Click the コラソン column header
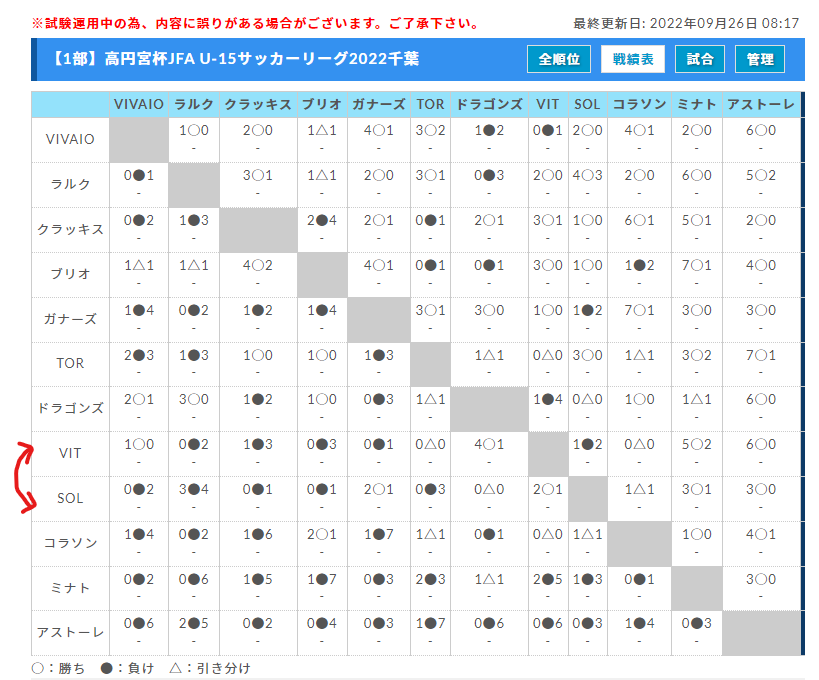819x680 pixels. click(x=639, y=104)
